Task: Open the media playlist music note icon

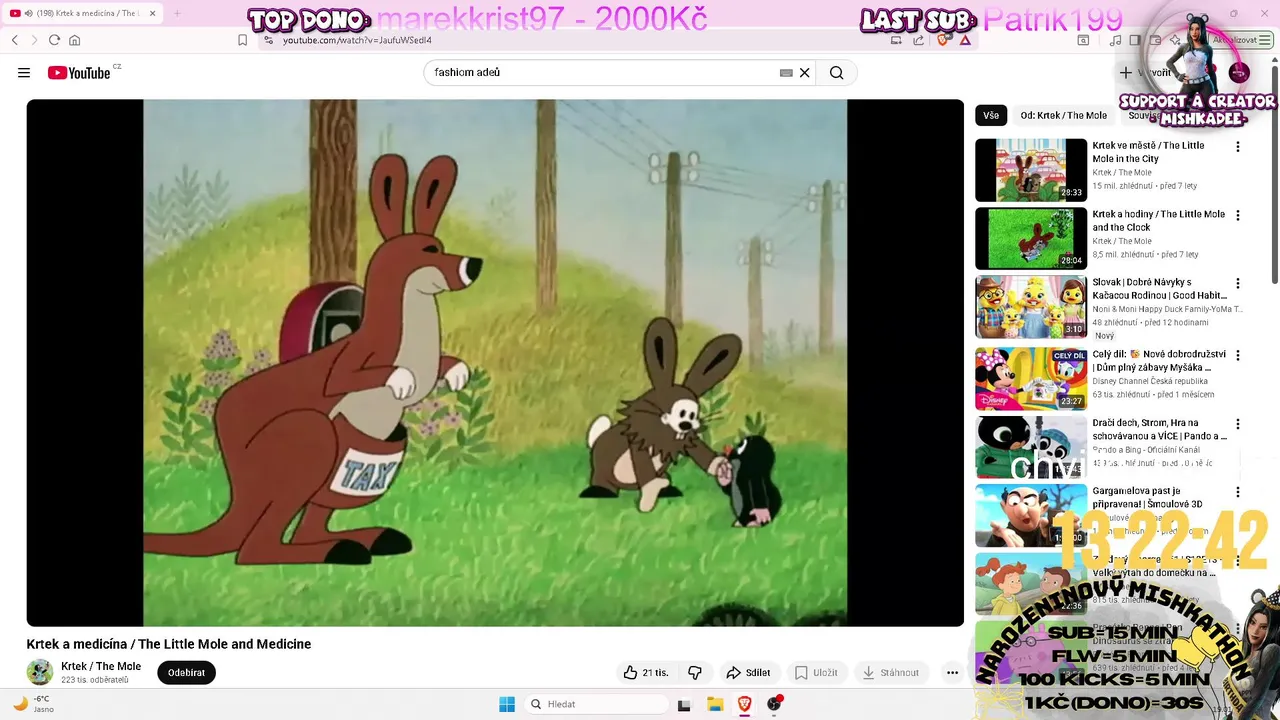Action: [1115, 40]
